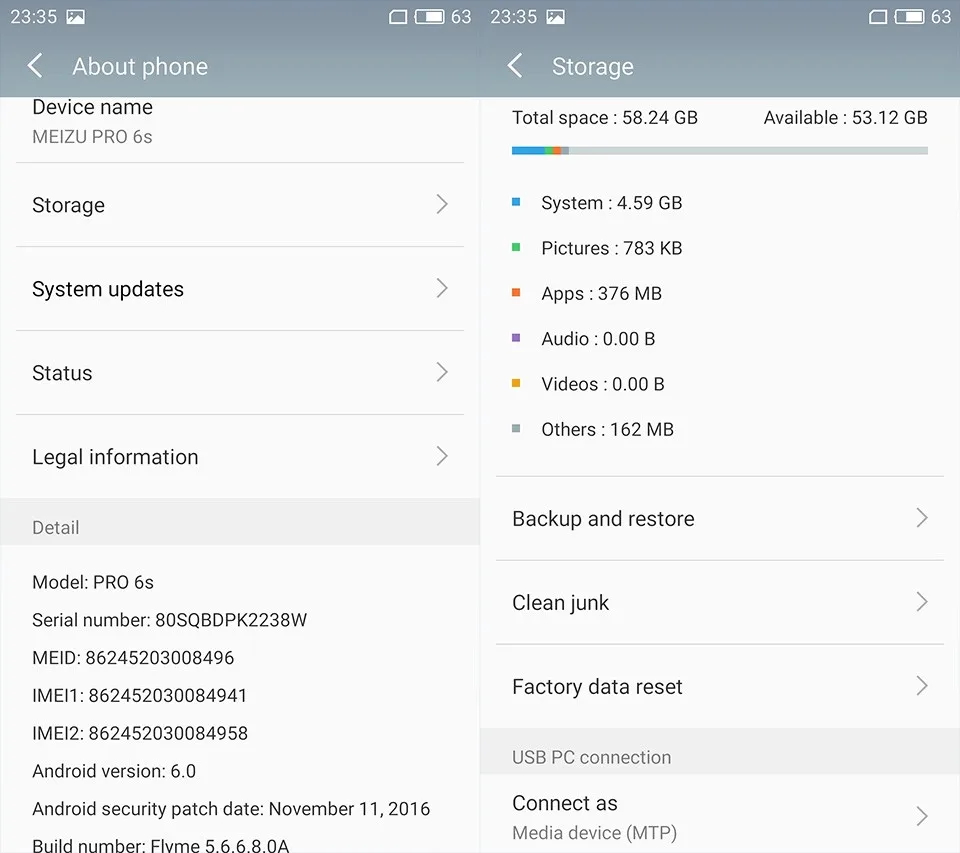Open the Status row chevron

[x=442, y=372]
